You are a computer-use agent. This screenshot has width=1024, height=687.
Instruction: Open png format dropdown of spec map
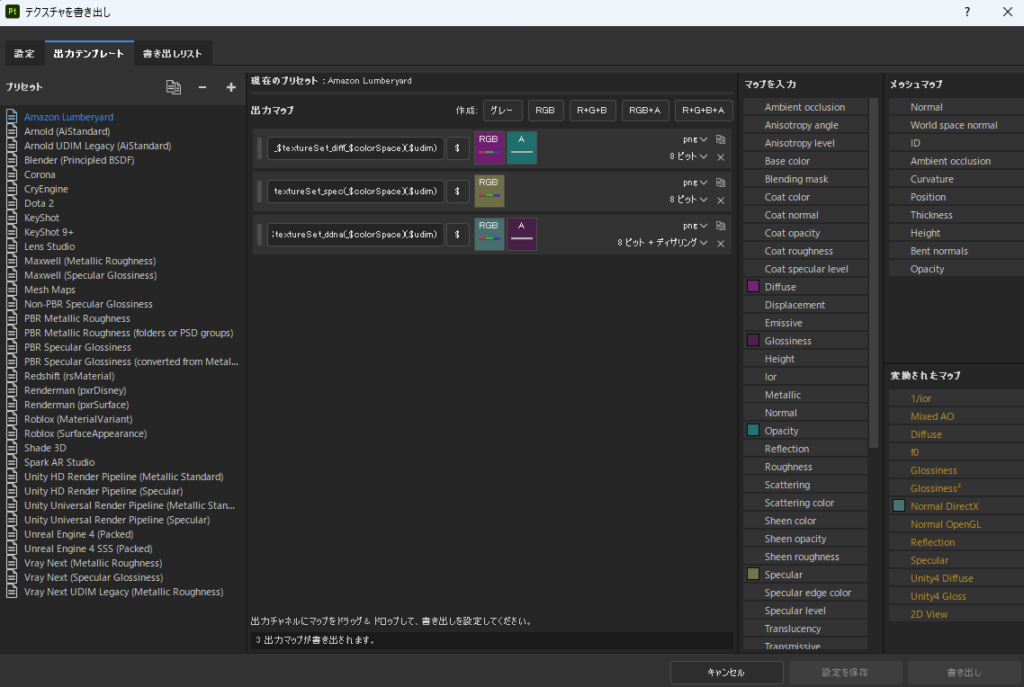click(x=695, y=182)
